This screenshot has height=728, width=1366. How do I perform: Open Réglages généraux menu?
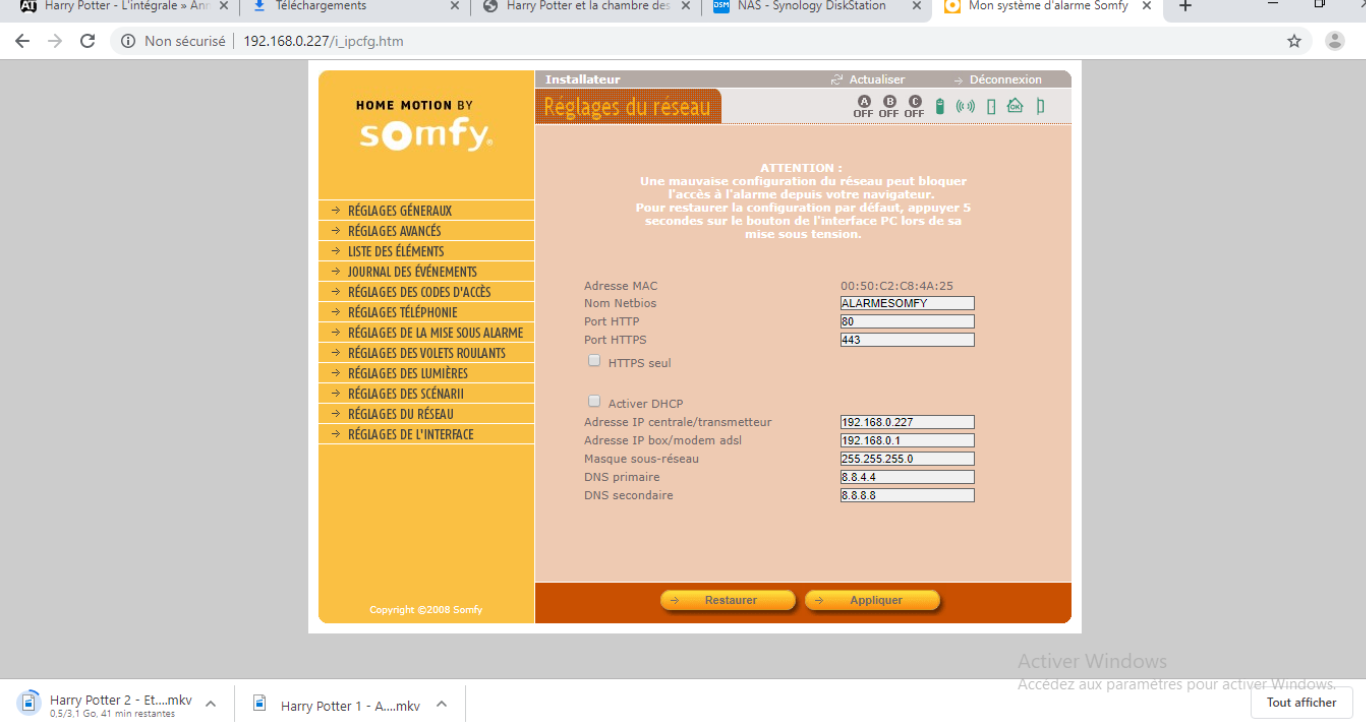[x=426, y=211]
